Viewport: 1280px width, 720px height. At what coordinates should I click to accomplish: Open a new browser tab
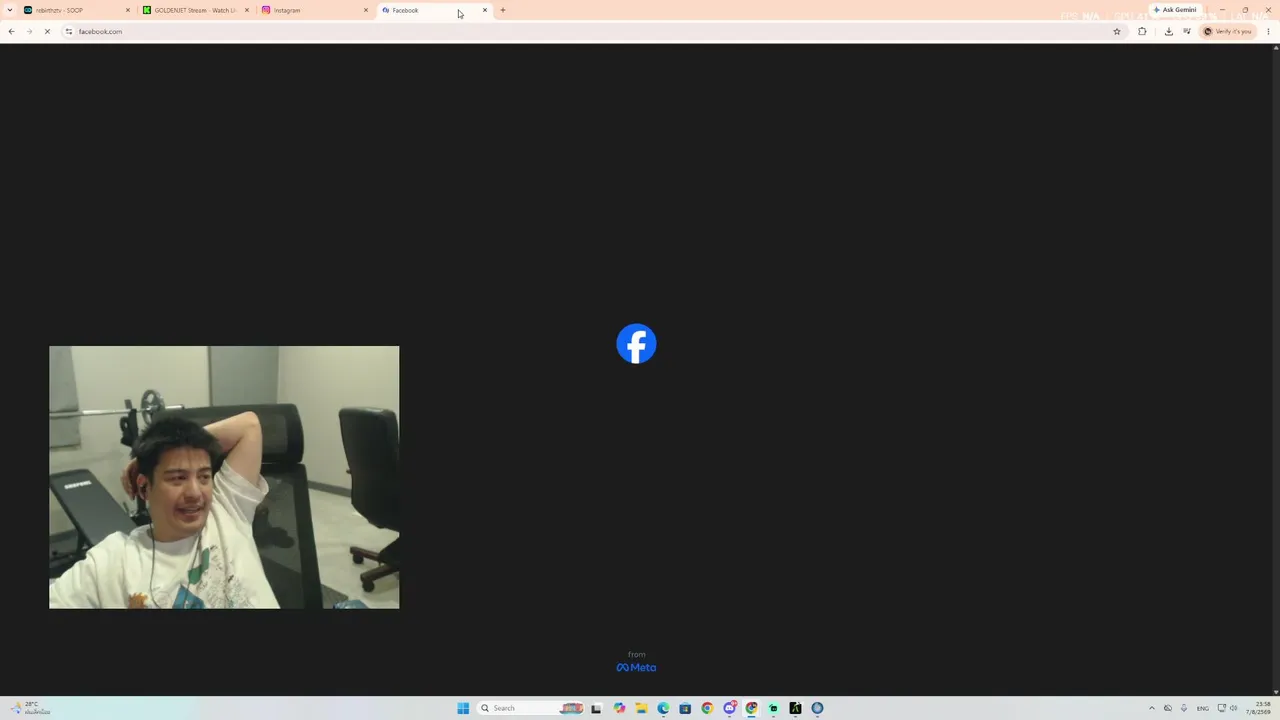click(x=503, y=10)
